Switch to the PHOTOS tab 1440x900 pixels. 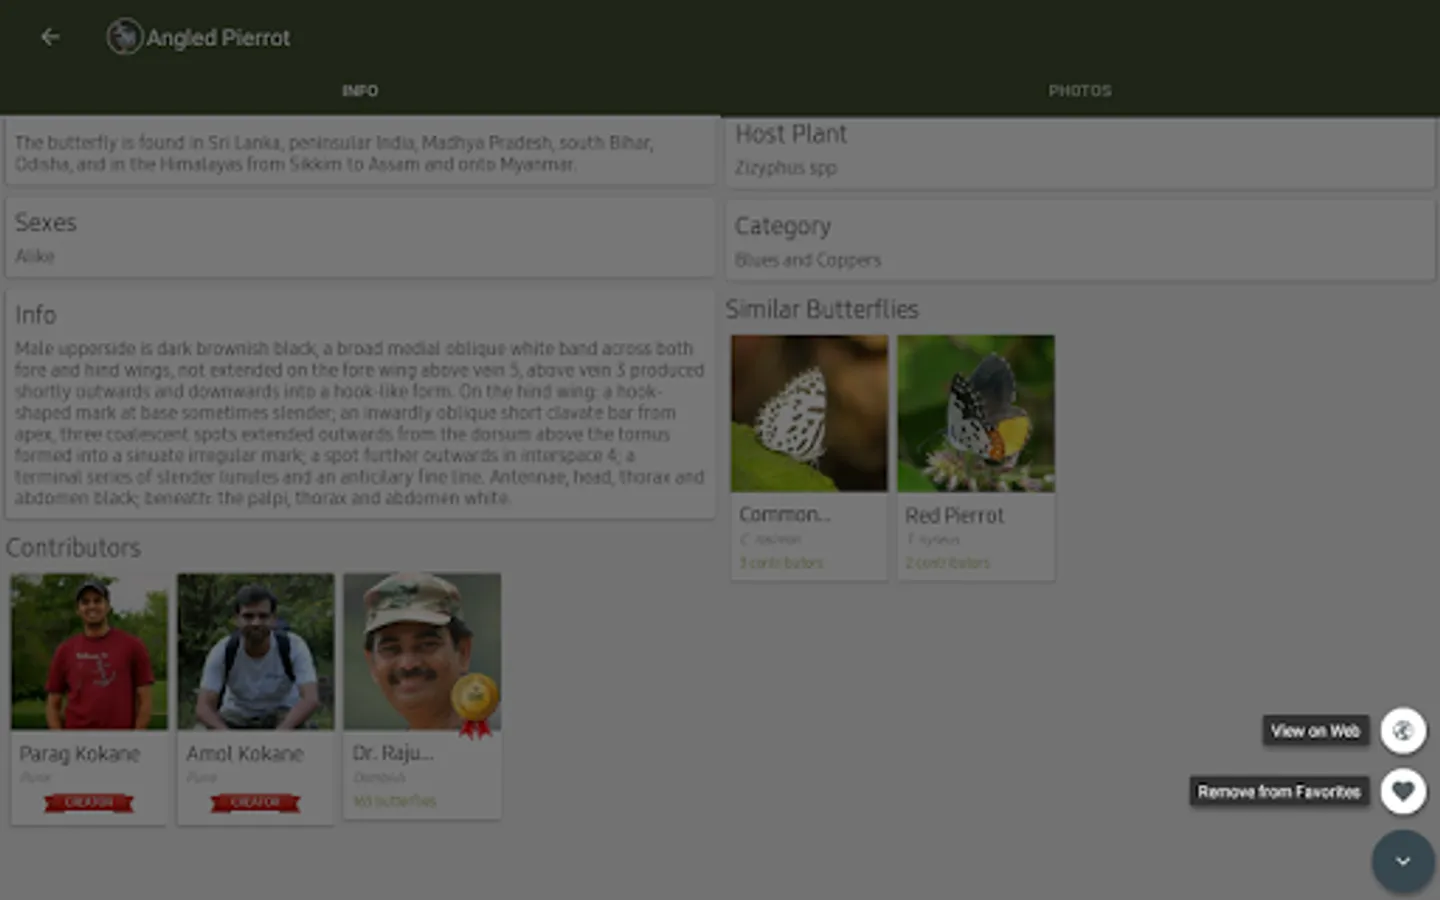(x=1080, y=91)
